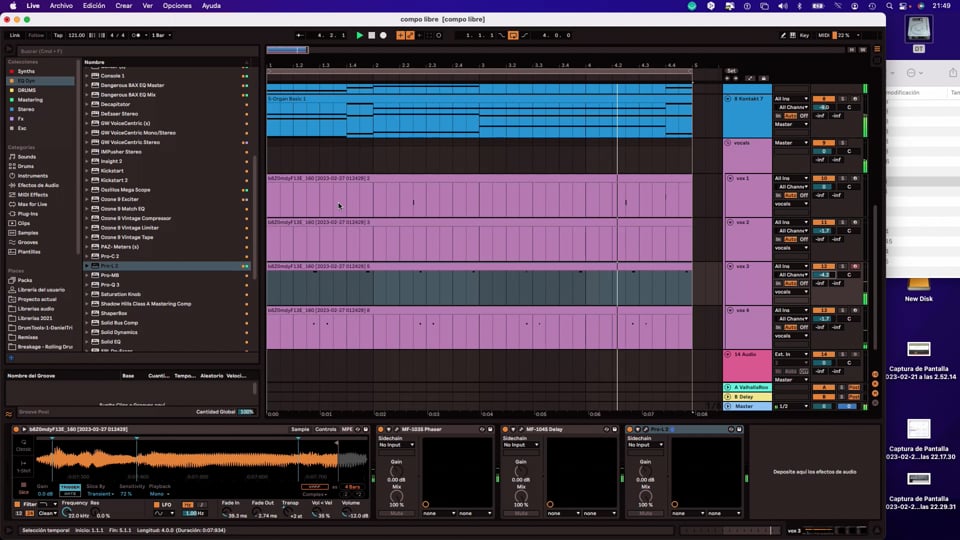Open the Plug-ins category
960x540 pixels.
click(x=28, y=214)
